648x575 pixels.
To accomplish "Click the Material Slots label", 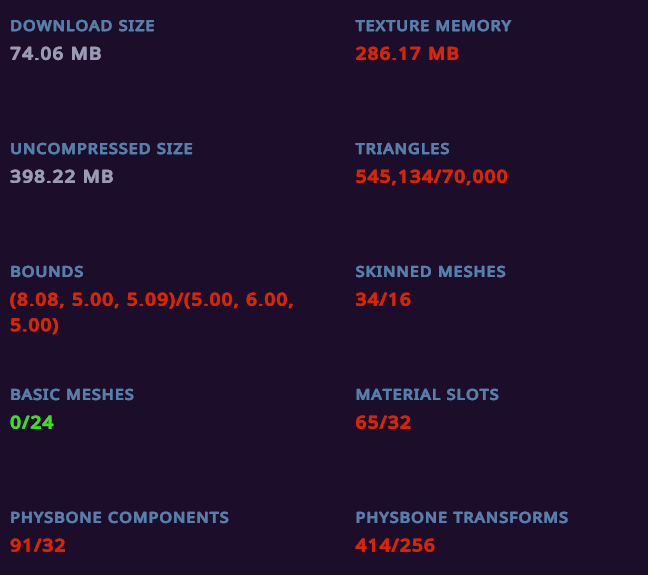I will pyautogui.click(x=427, y=395).
